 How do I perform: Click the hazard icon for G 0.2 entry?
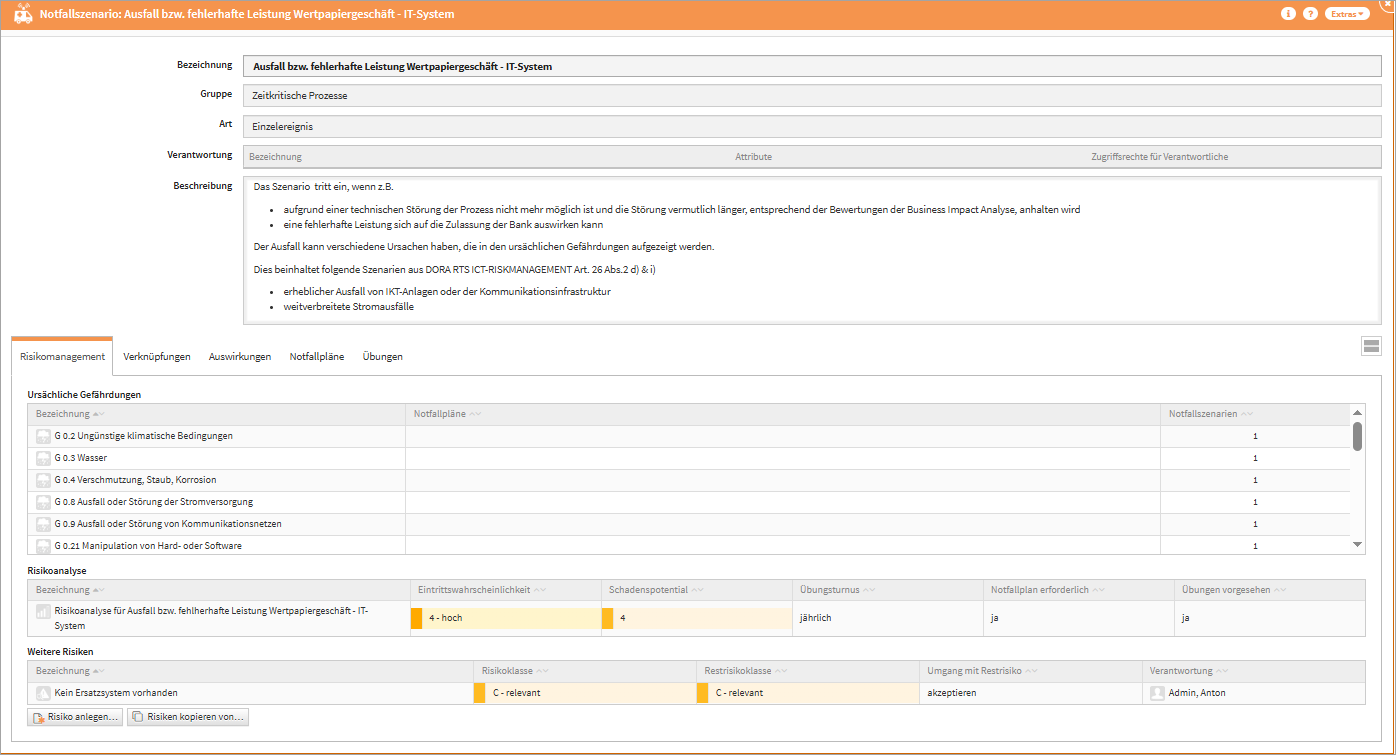pos(43,436)
